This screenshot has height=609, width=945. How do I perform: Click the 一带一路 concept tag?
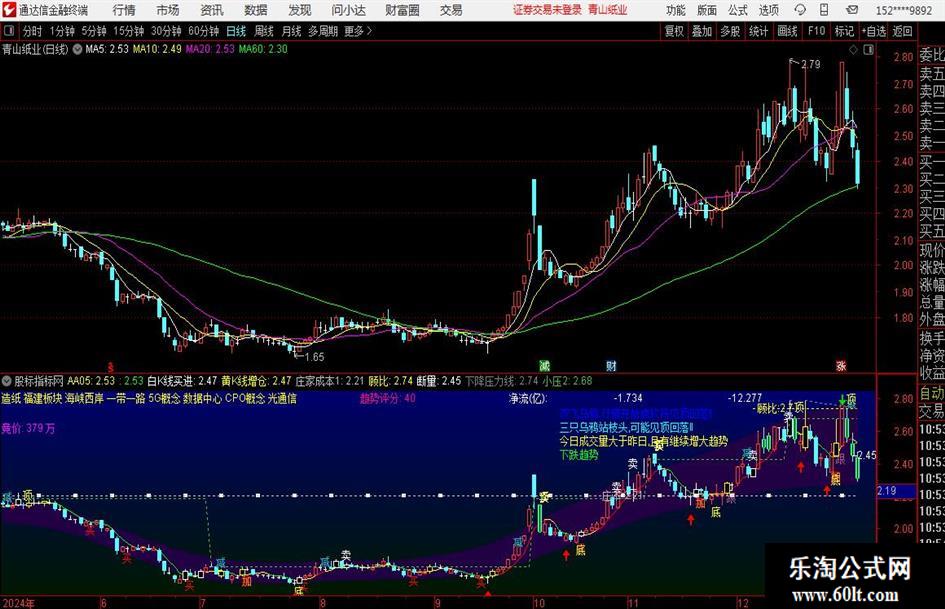126,399
